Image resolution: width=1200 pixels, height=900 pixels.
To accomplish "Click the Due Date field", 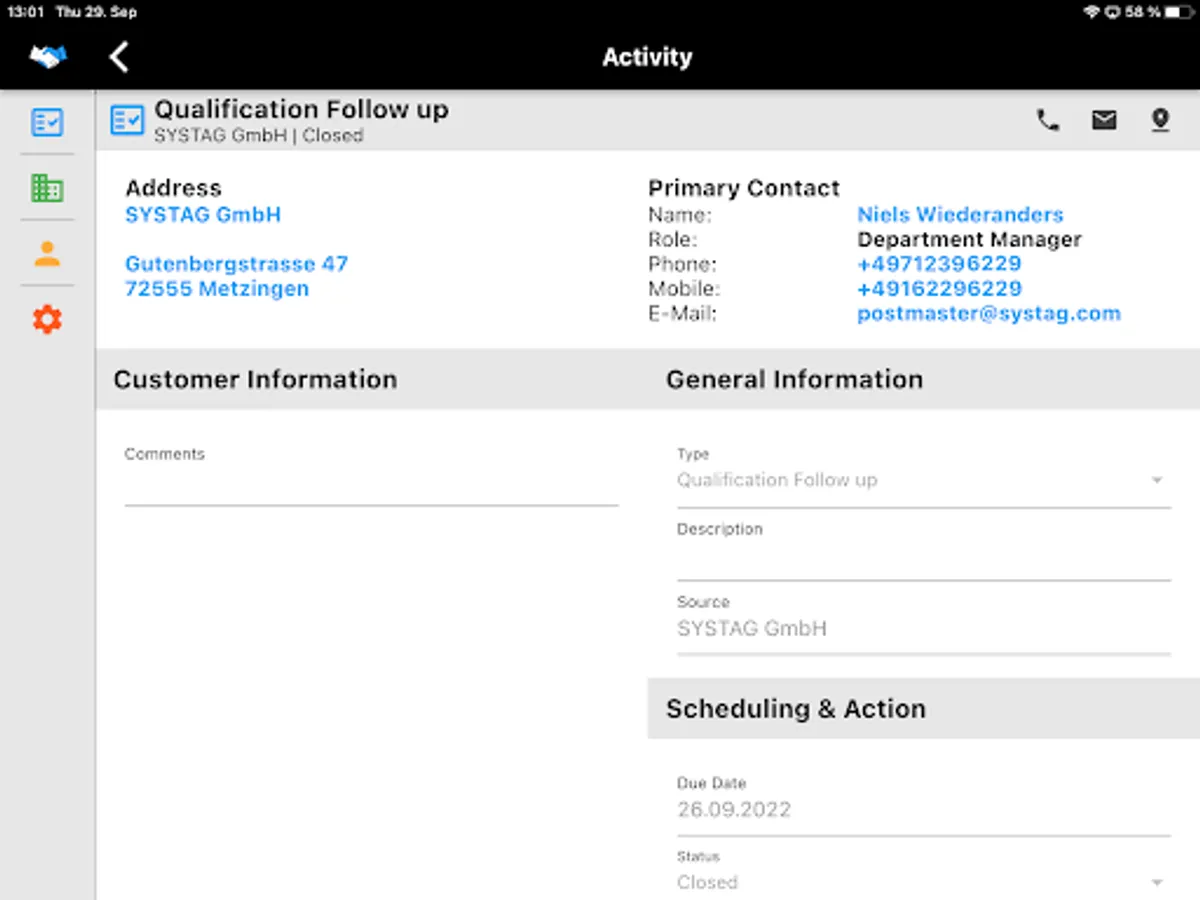I will 923,810.
